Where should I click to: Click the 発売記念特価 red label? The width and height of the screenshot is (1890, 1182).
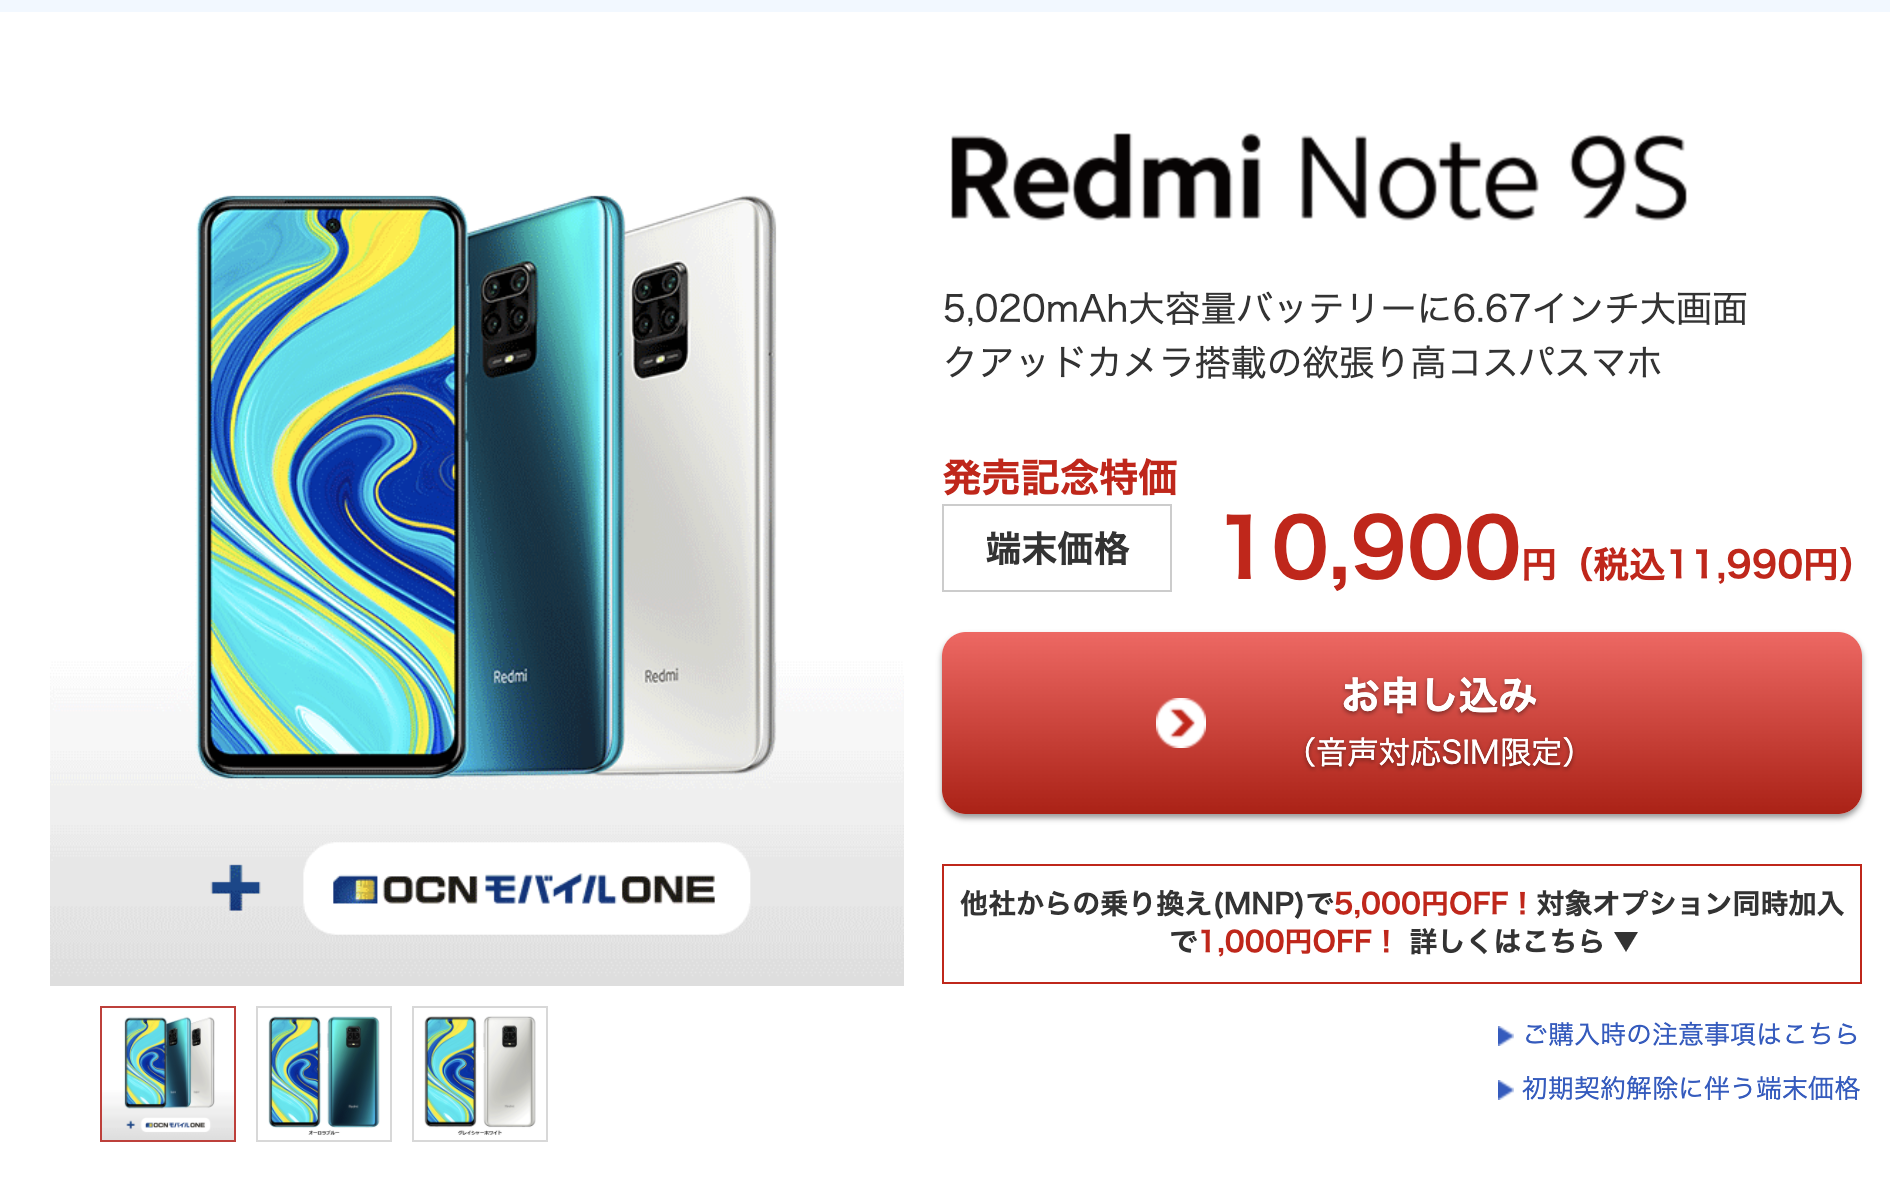click(1060, 477)
